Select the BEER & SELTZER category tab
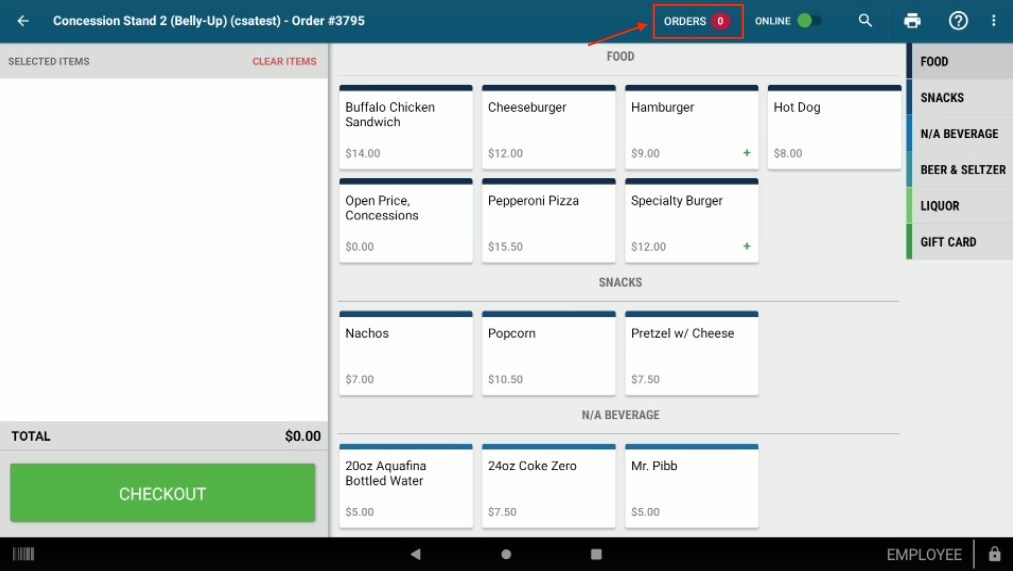1013x571 pixels. tap(960, 170)
